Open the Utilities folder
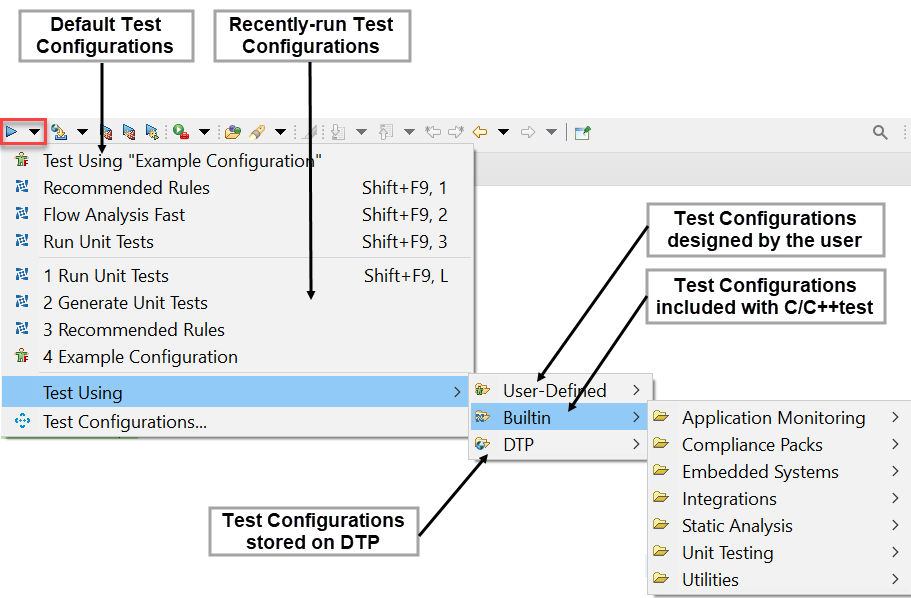 coord(779,579)
